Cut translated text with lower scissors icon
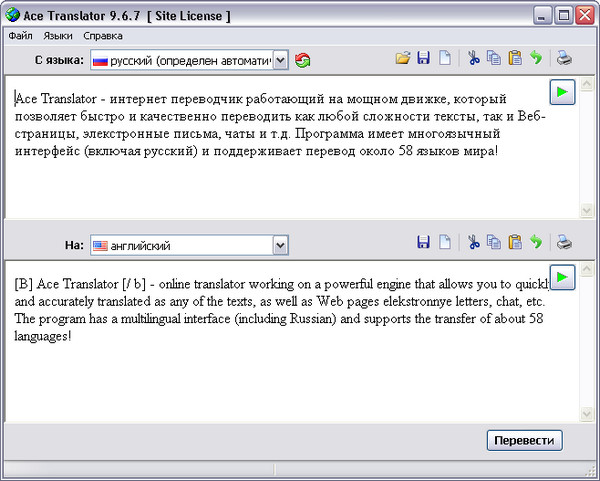 coord(474,243)
